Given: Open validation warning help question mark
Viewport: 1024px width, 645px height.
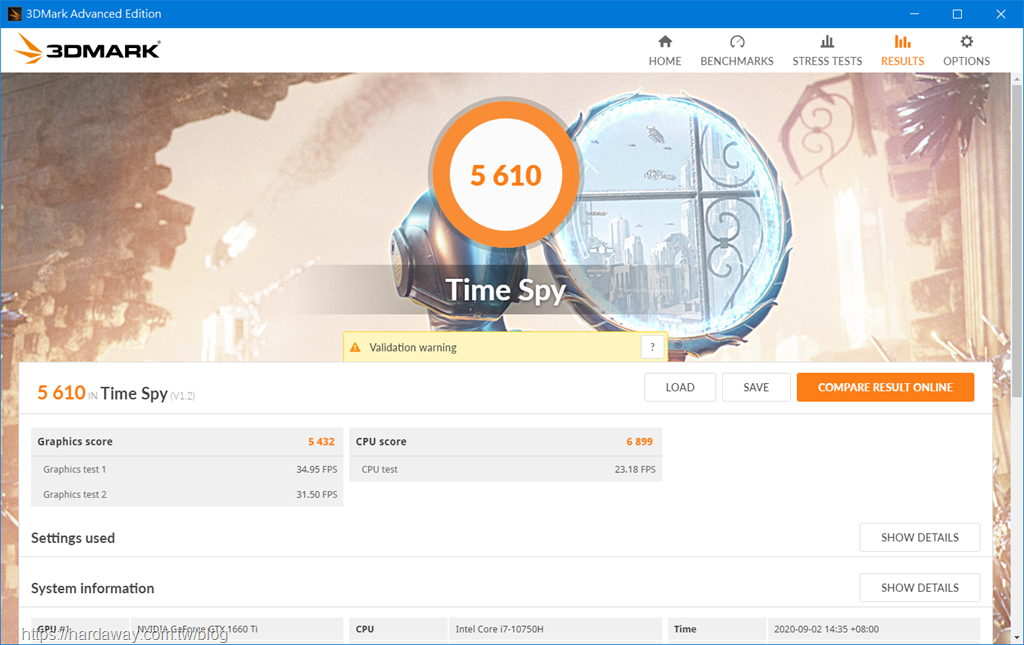Looking at the screenshot, I should (652, 347).
